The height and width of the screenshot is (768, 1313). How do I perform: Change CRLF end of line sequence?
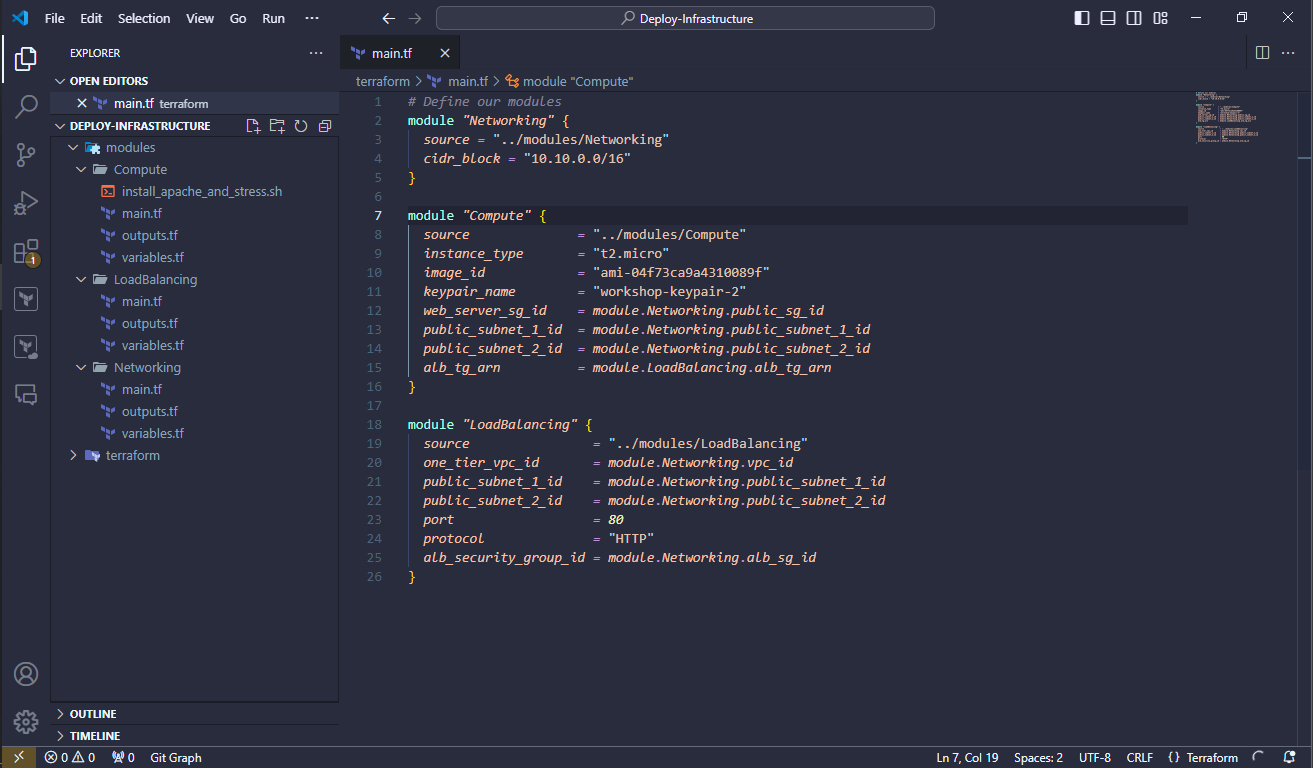(1139, 757)
